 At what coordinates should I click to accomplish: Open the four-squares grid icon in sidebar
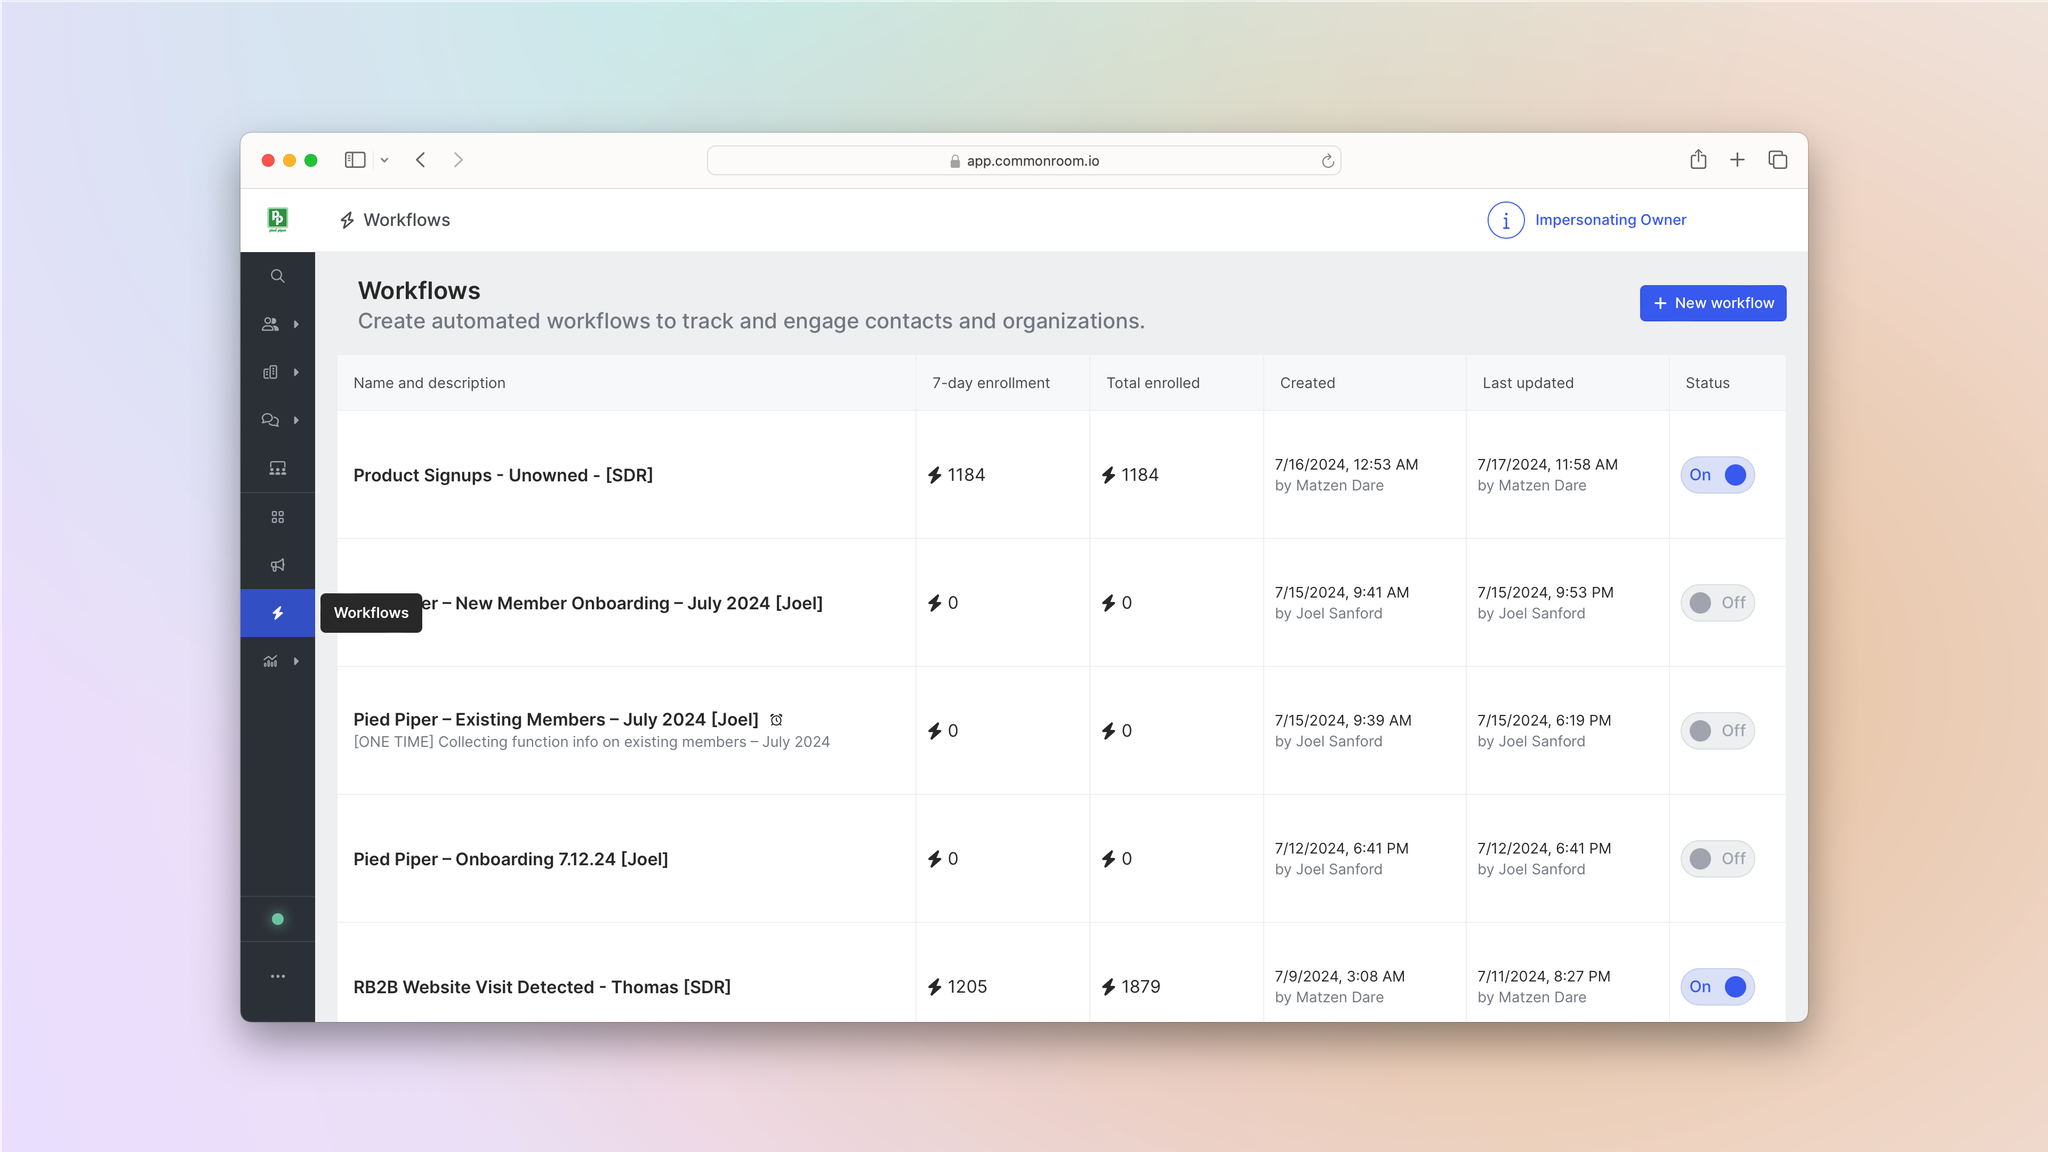(x=277, y=517)
